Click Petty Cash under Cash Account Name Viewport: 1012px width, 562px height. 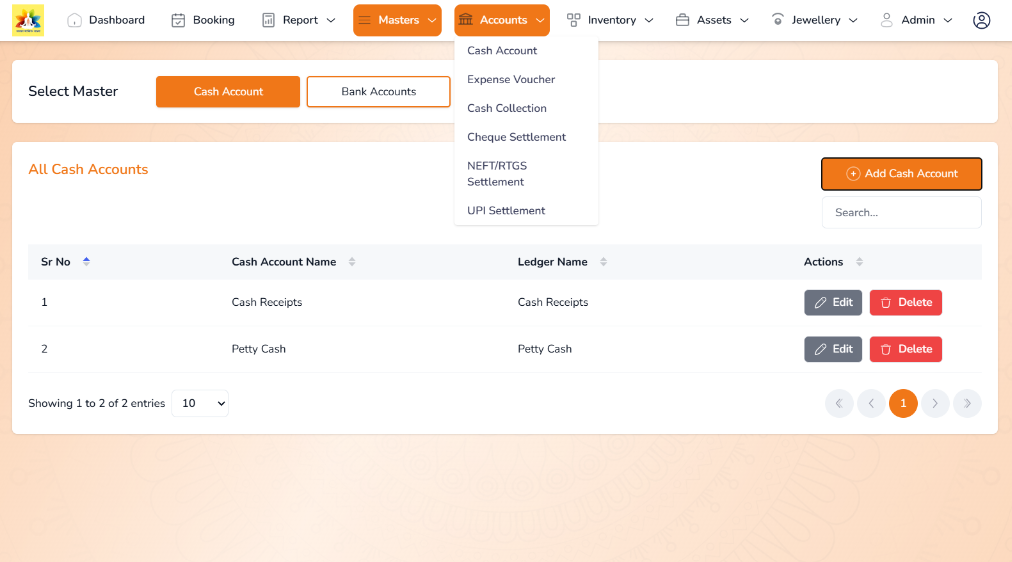pyautogui.click(x=258, y=349)
